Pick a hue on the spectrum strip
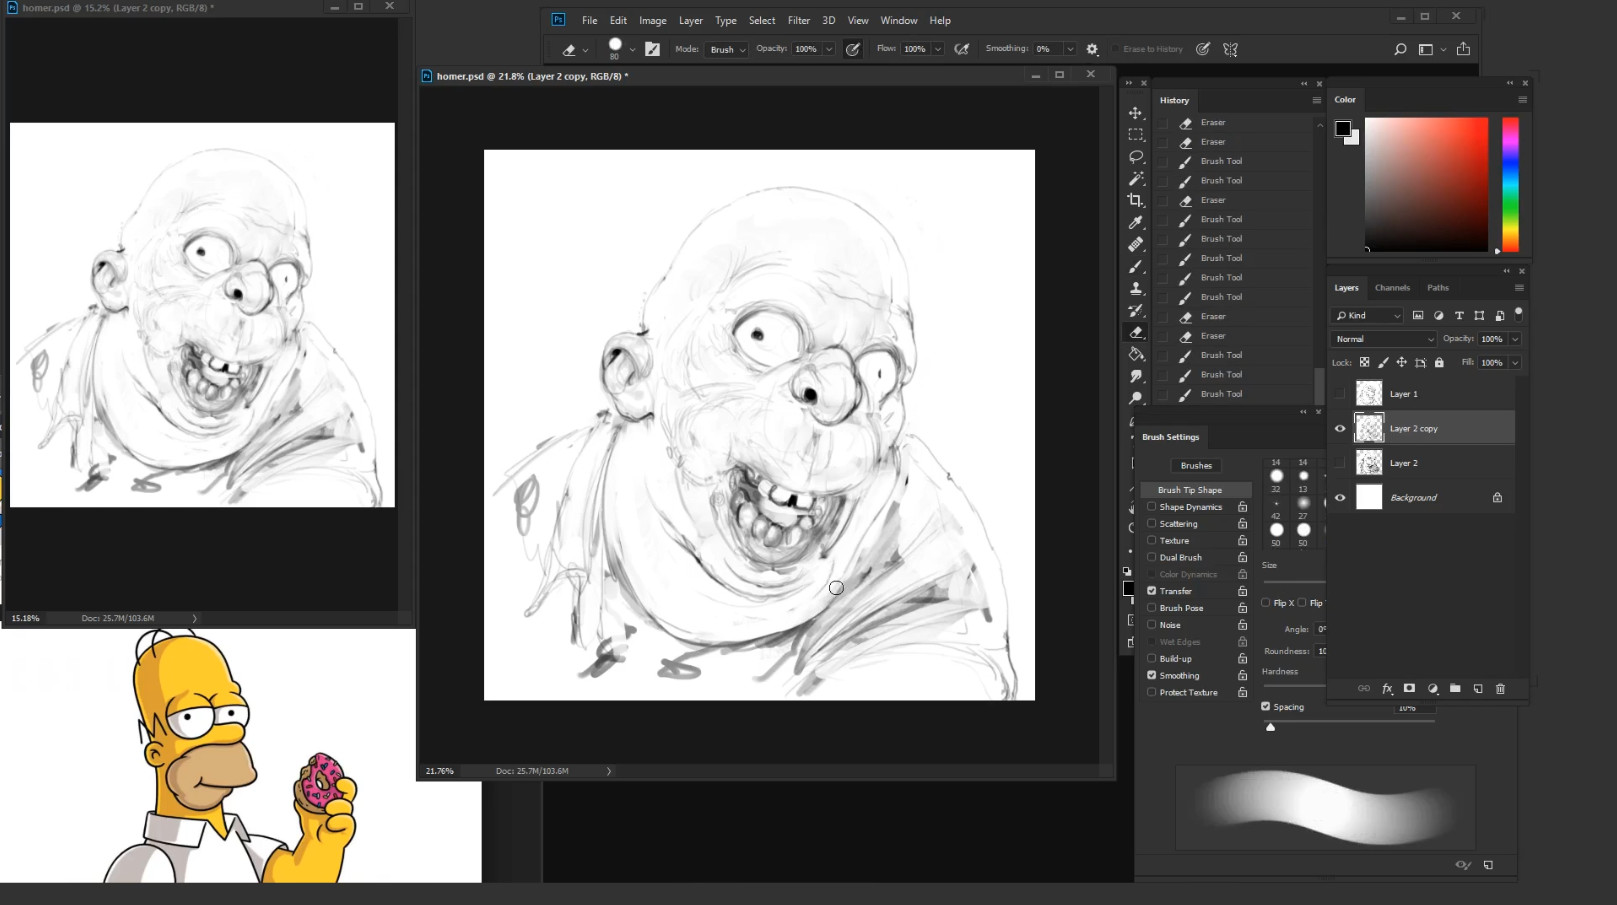Image resolution: width=1617 pixels, height=905 pixels. coord(1510,184)
